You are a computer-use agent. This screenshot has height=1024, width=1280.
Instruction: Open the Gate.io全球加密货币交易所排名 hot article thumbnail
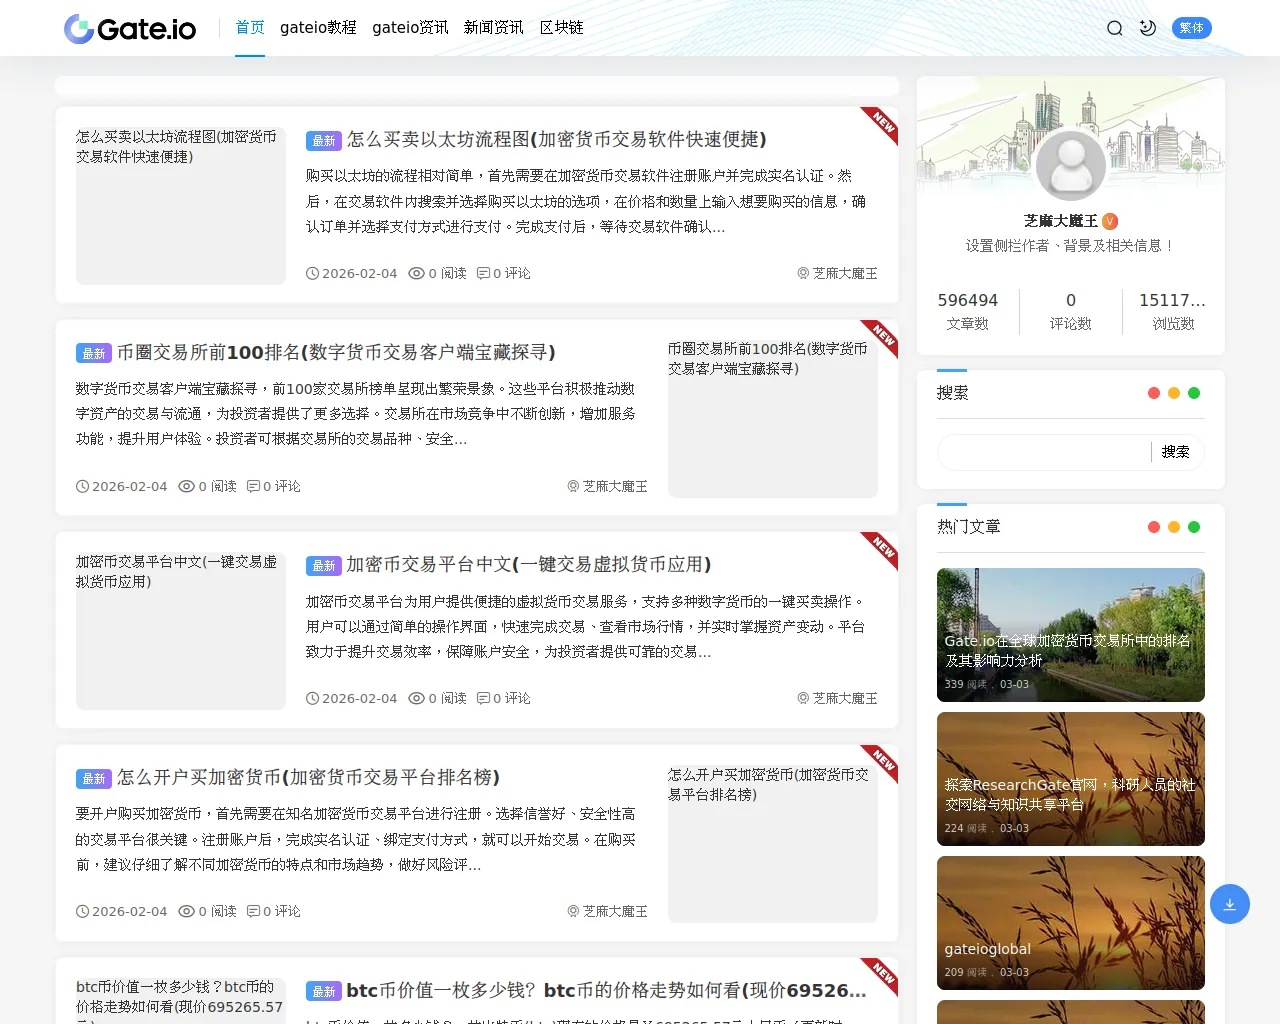pyautogui.click(x=1070, y=634)
